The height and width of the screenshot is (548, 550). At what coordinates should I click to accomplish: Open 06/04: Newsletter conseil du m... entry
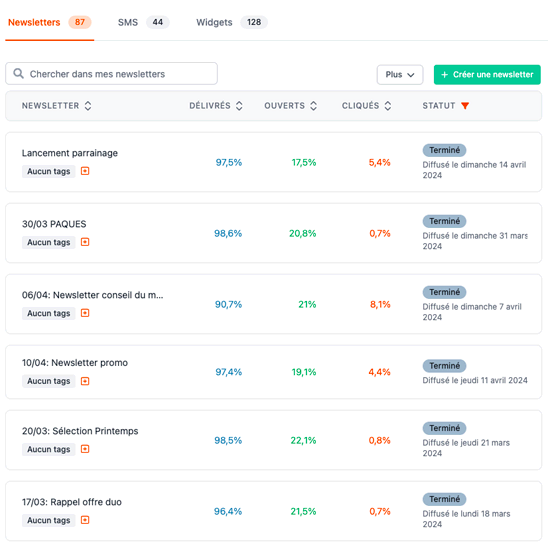click(x=93, y=295)
